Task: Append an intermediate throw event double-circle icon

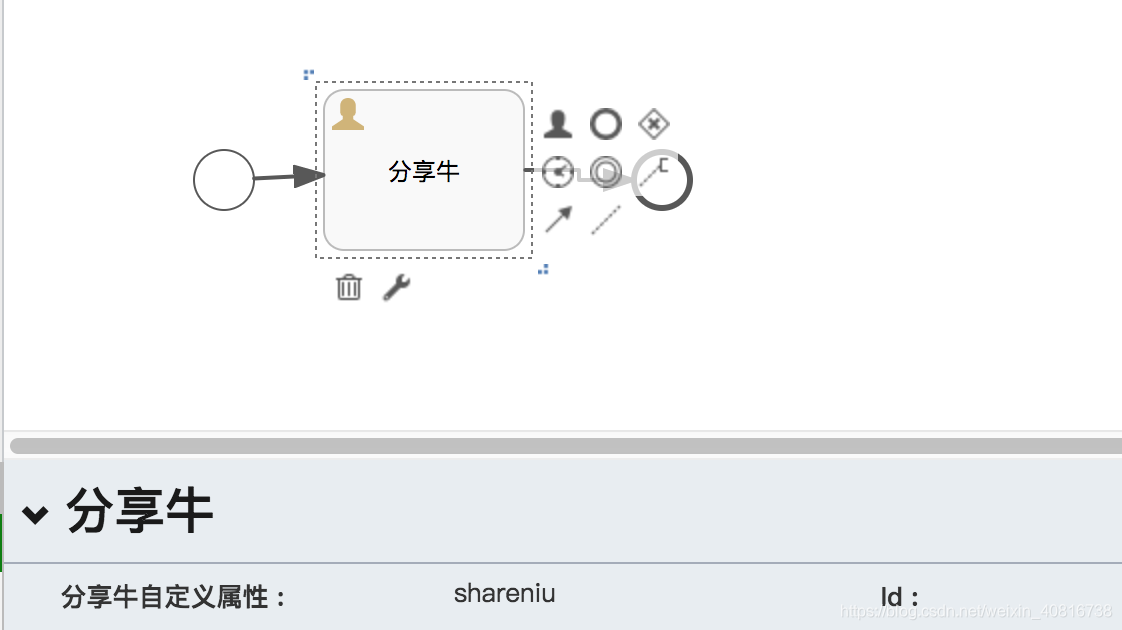Action: [606, 173]
